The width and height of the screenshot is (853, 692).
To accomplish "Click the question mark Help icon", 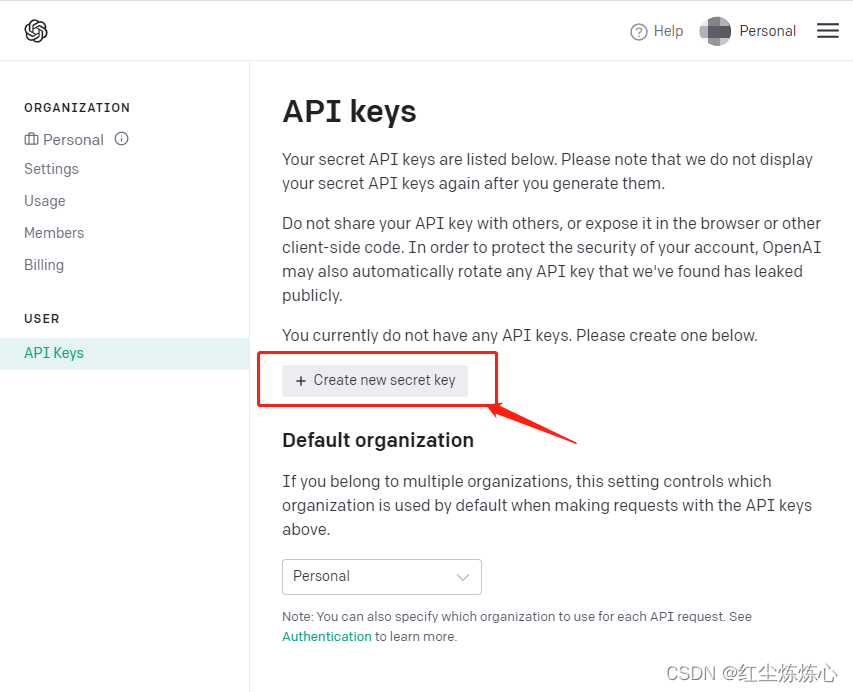I will pos(639,31).
